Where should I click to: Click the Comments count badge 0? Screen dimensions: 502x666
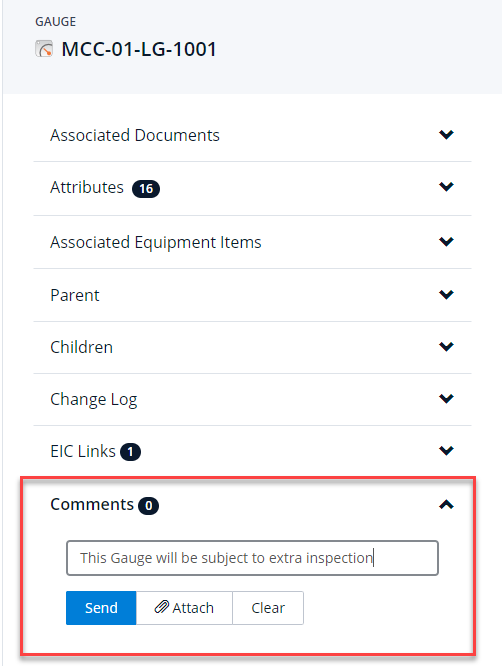coord(149,506)
